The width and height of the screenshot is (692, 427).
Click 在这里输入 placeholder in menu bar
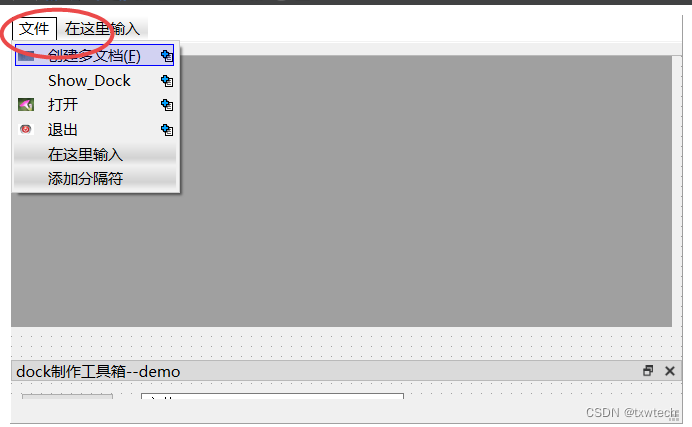[102, 29]
